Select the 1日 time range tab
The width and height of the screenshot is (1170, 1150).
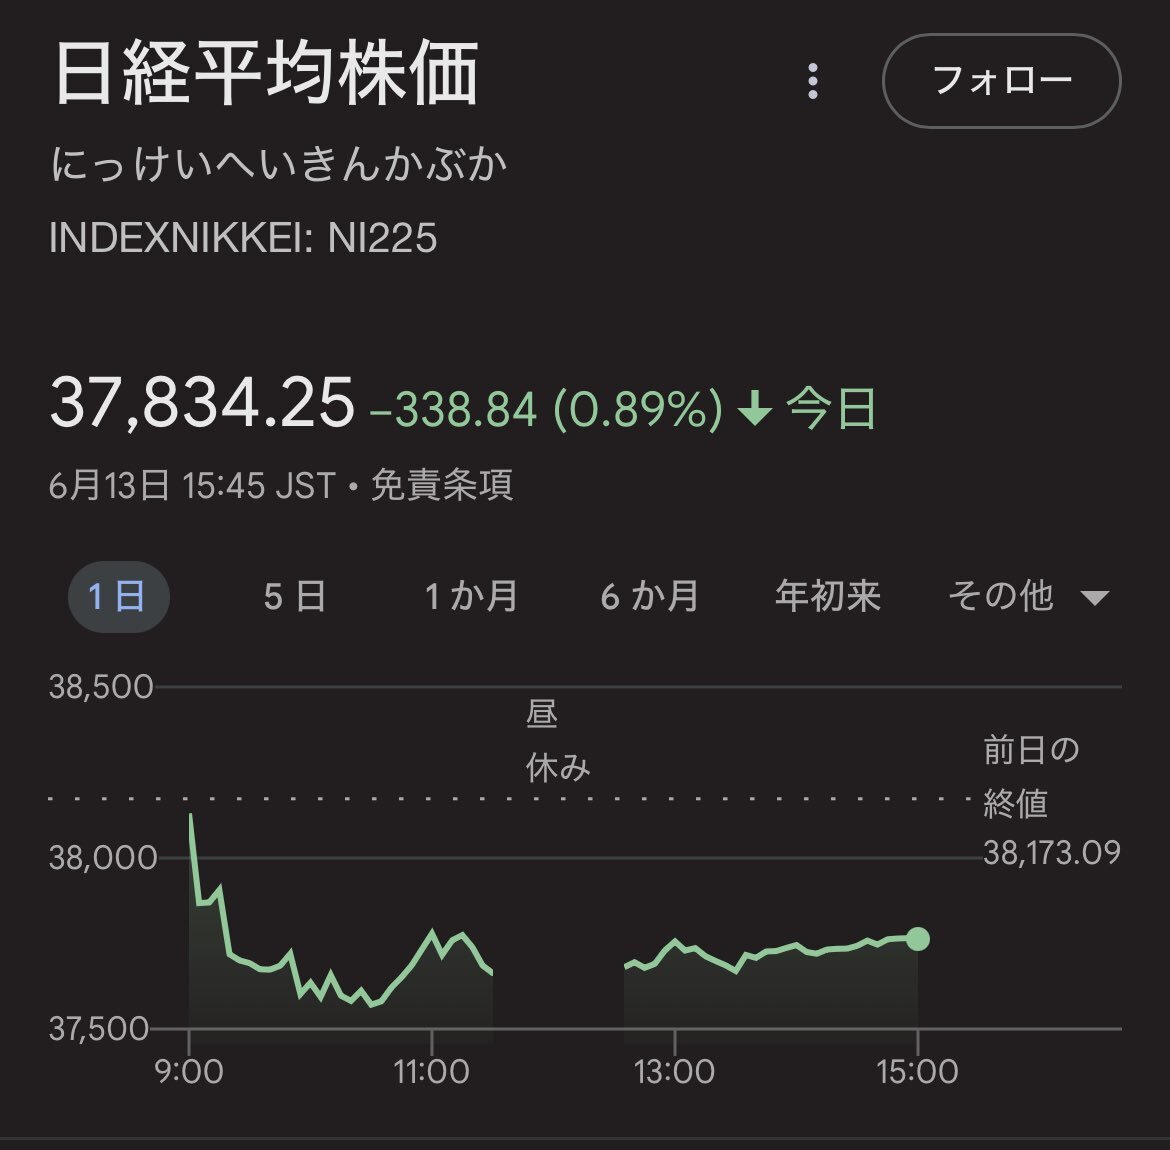[x=118, y=597]
